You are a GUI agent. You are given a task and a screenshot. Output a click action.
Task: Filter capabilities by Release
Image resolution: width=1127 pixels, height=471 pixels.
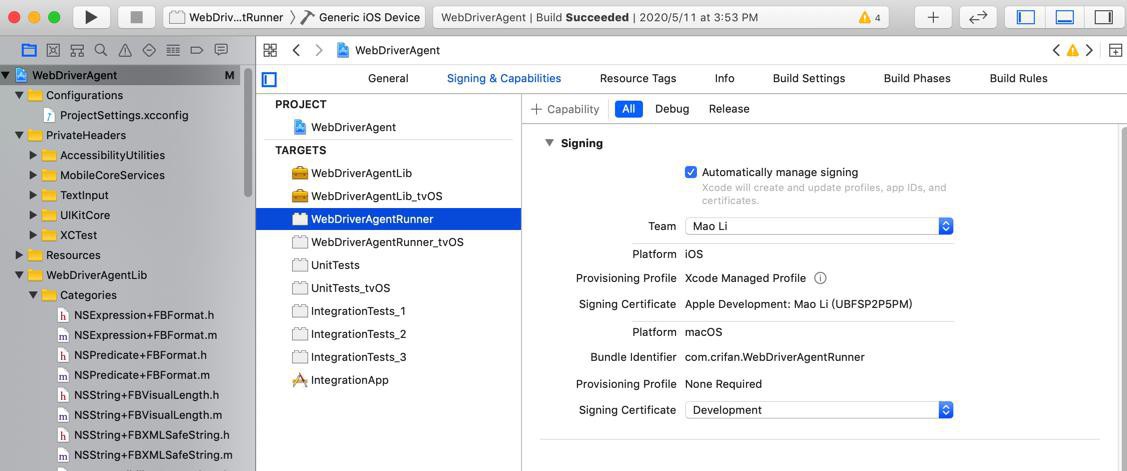[x=729, y=109]
